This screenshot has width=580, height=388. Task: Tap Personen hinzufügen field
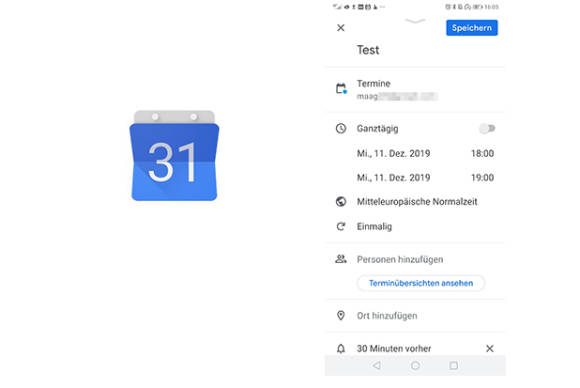pyautogui.click(x=400, y=260)
